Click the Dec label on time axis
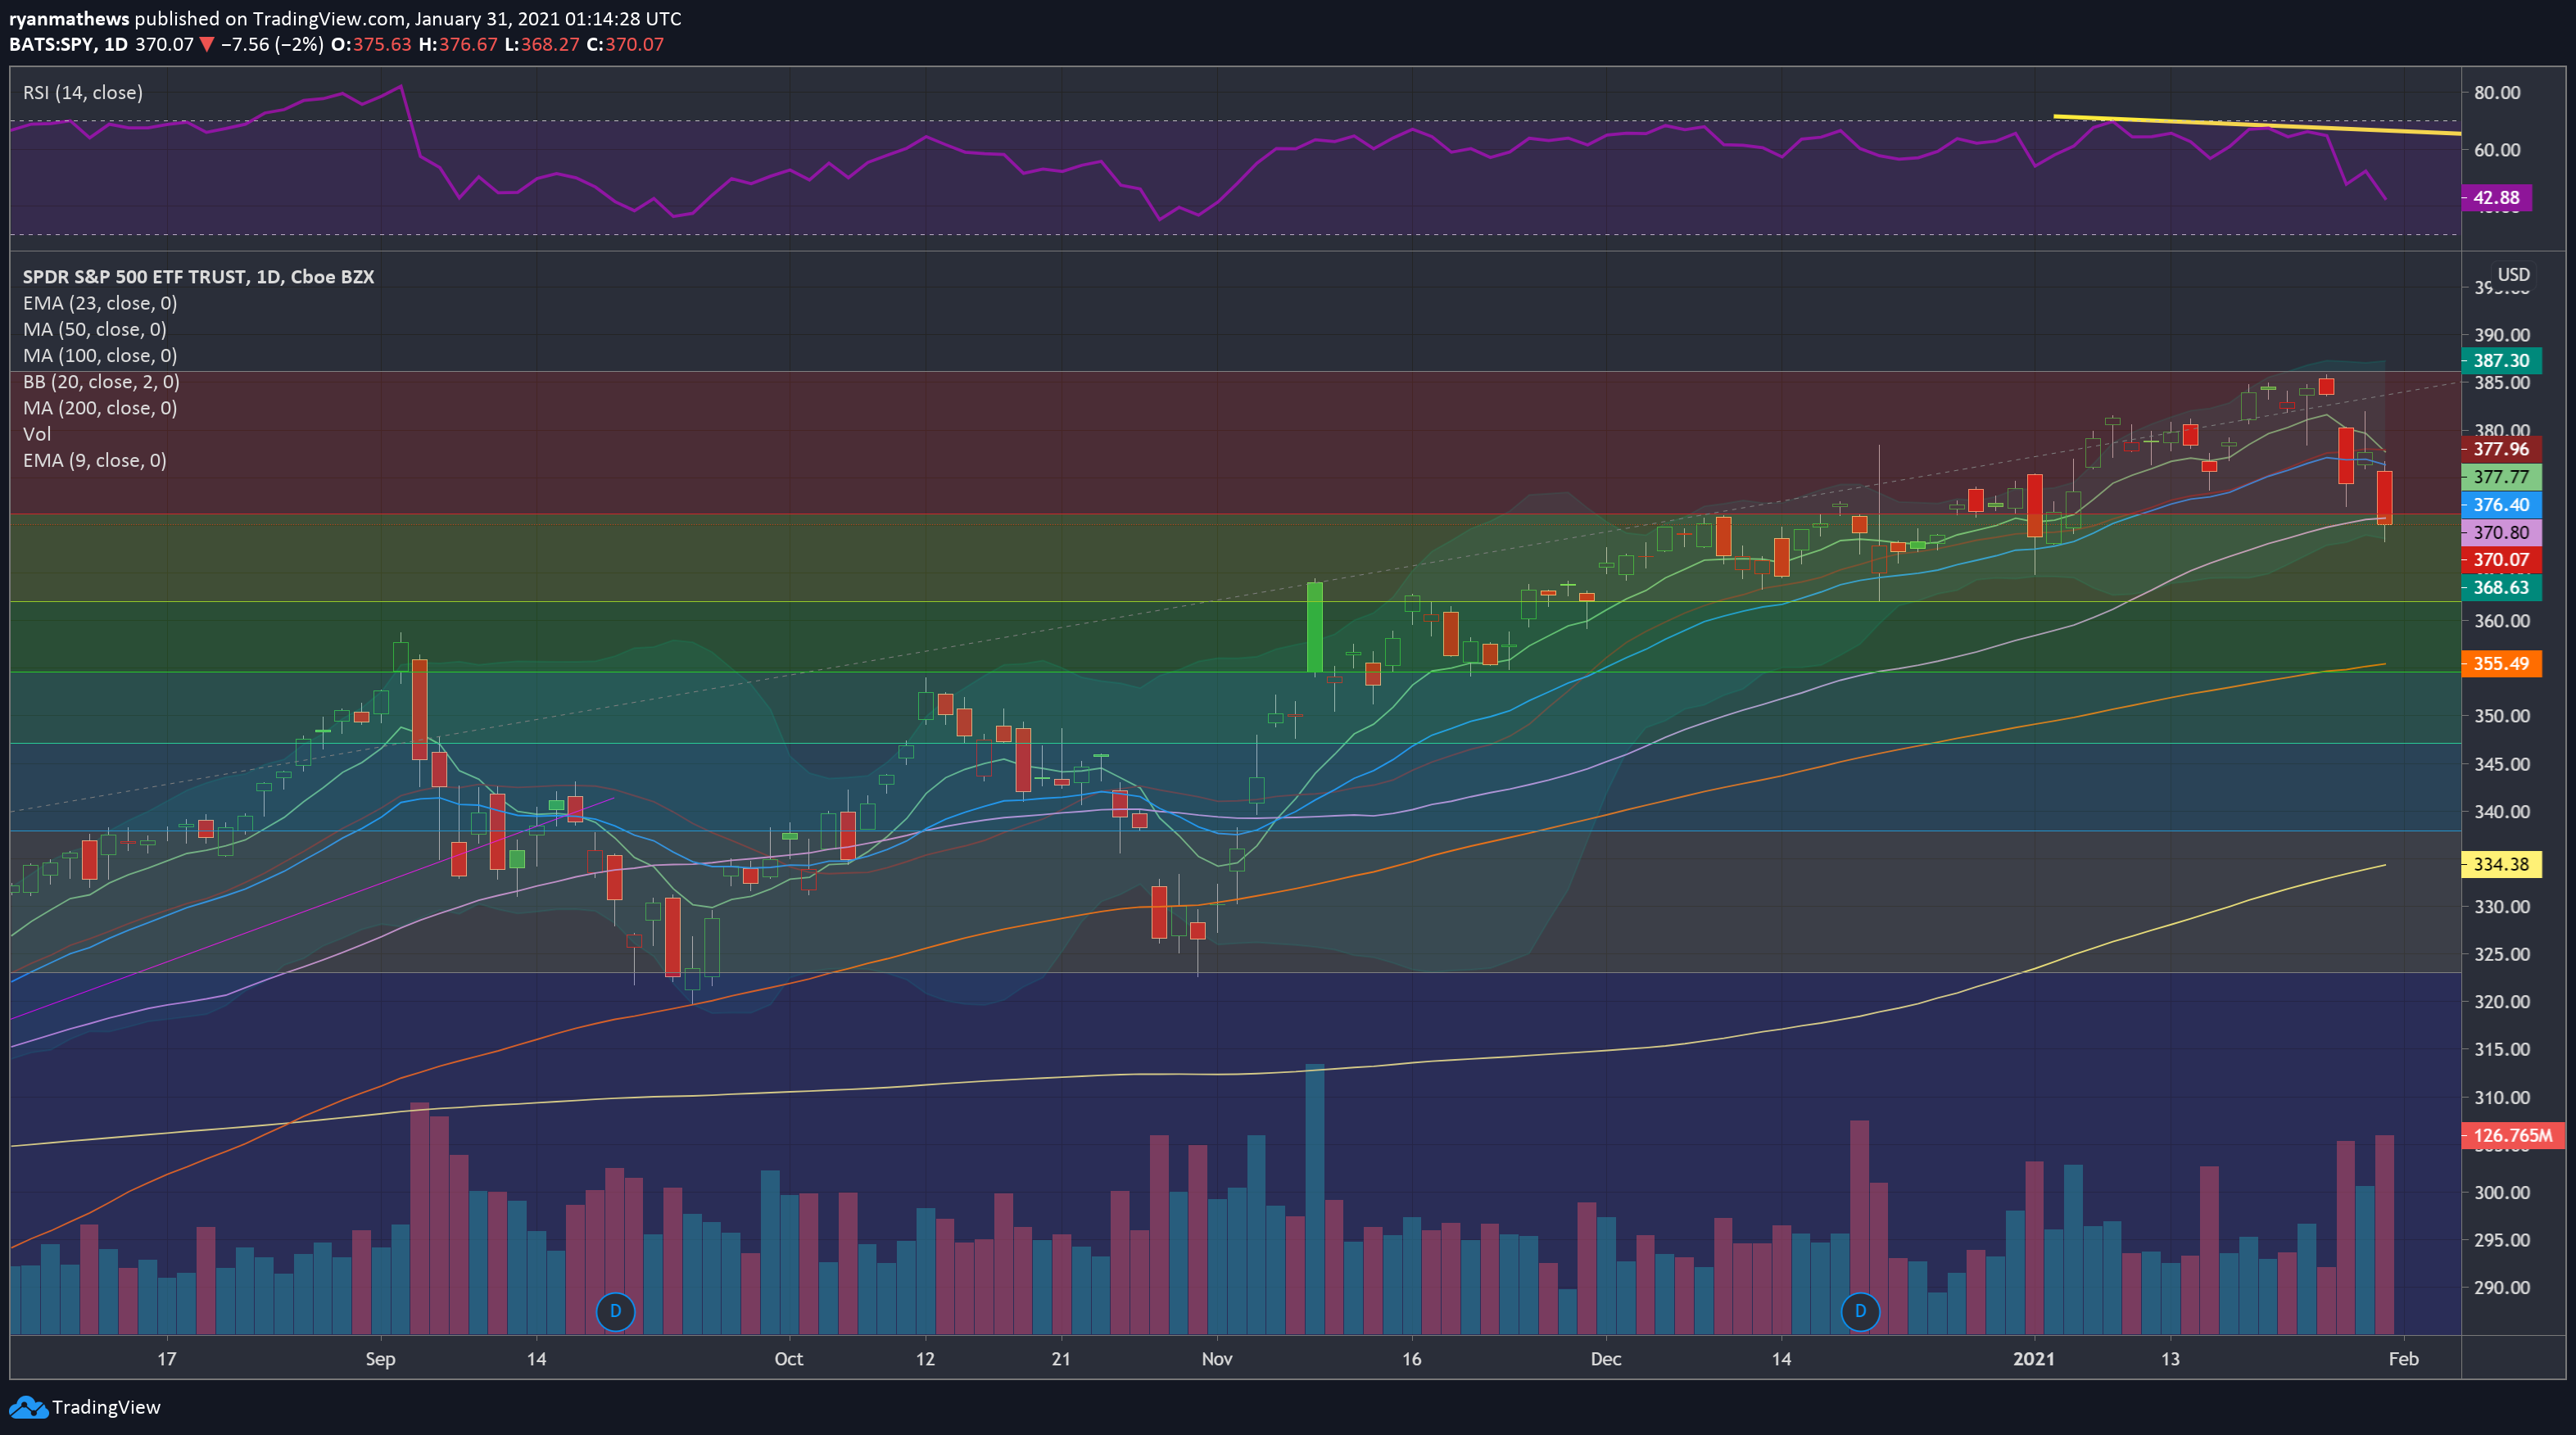The width and height of the screenshot is (2576, 1435). pyautogui.click(x=1606, y=1359)
